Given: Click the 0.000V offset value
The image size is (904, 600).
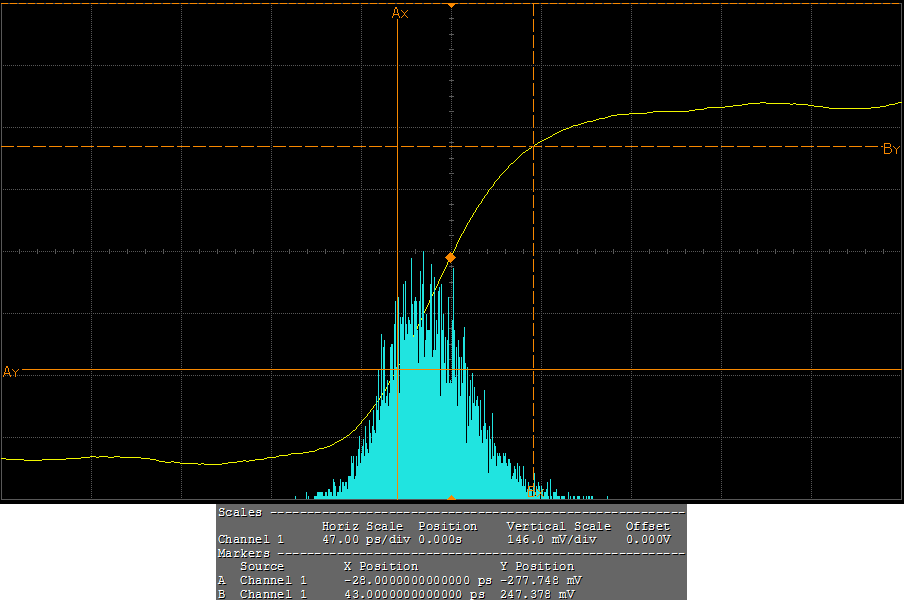Looking at the screenshot, I should [648, 539].
